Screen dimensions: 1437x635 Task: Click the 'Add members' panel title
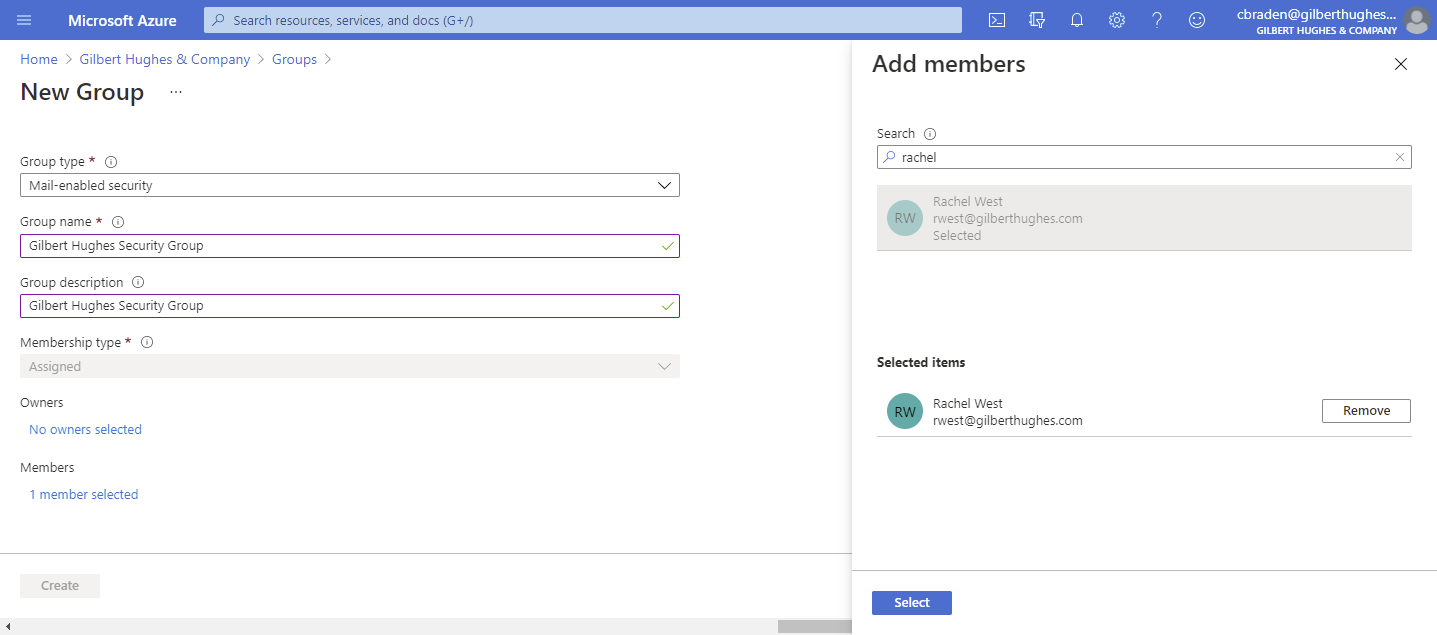[x=949, y=64]
